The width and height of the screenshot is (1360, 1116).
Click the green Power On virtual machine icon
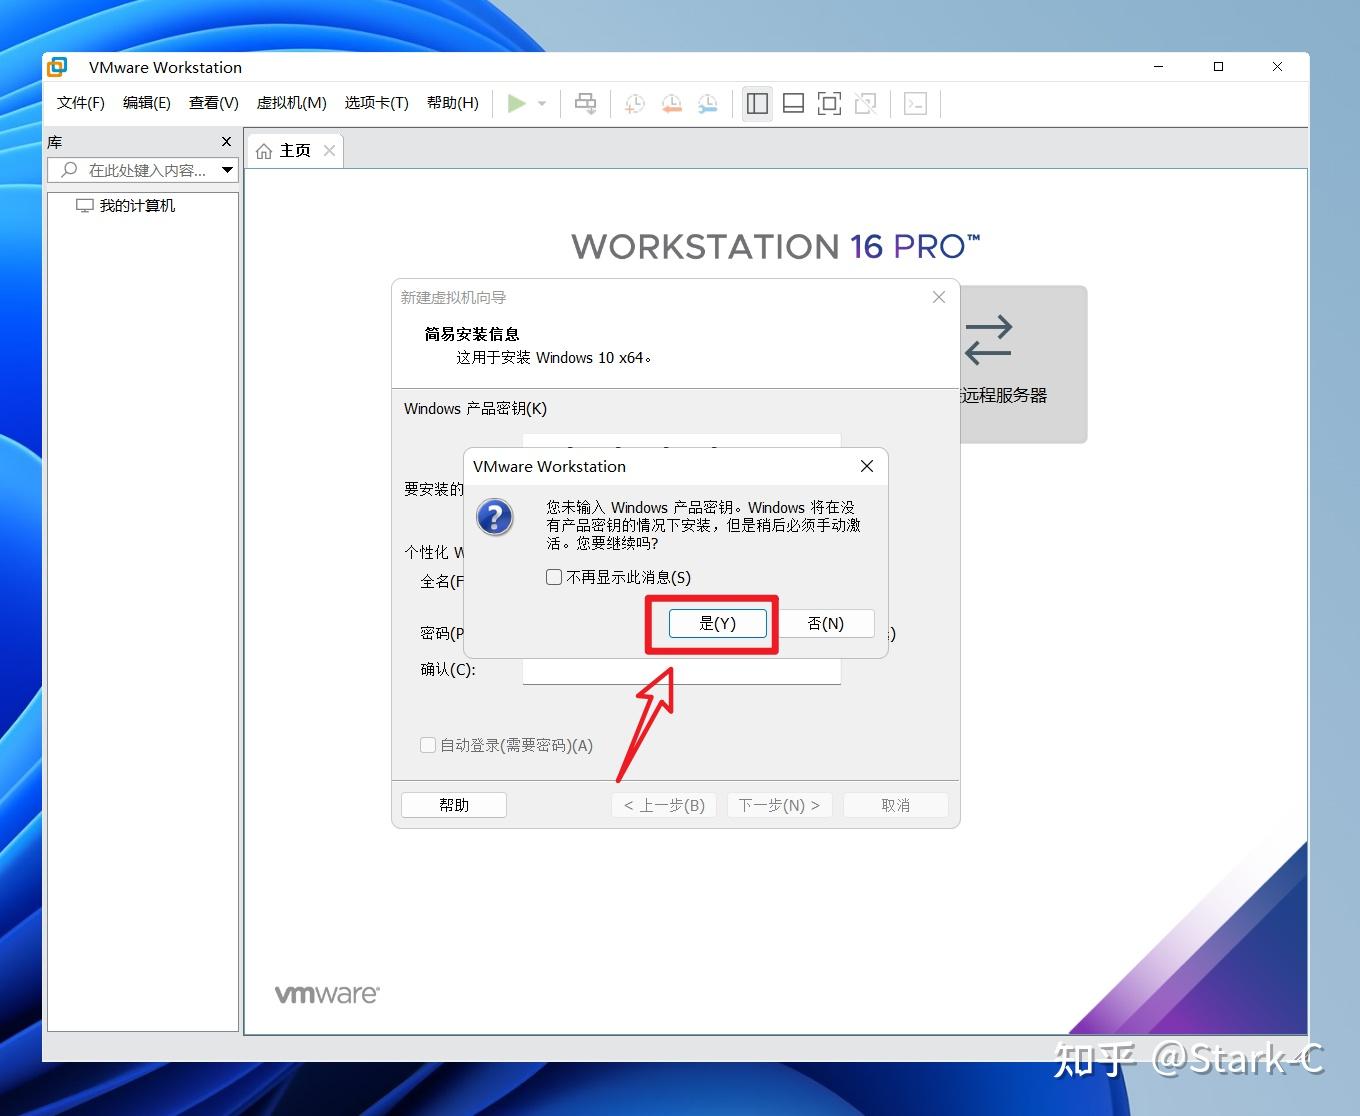(x=518, y=103)
